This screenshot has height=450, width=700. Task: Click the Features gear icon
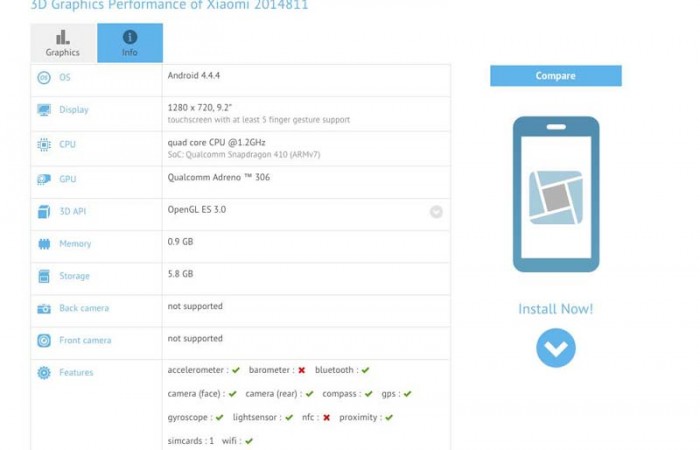pos(44,373)
